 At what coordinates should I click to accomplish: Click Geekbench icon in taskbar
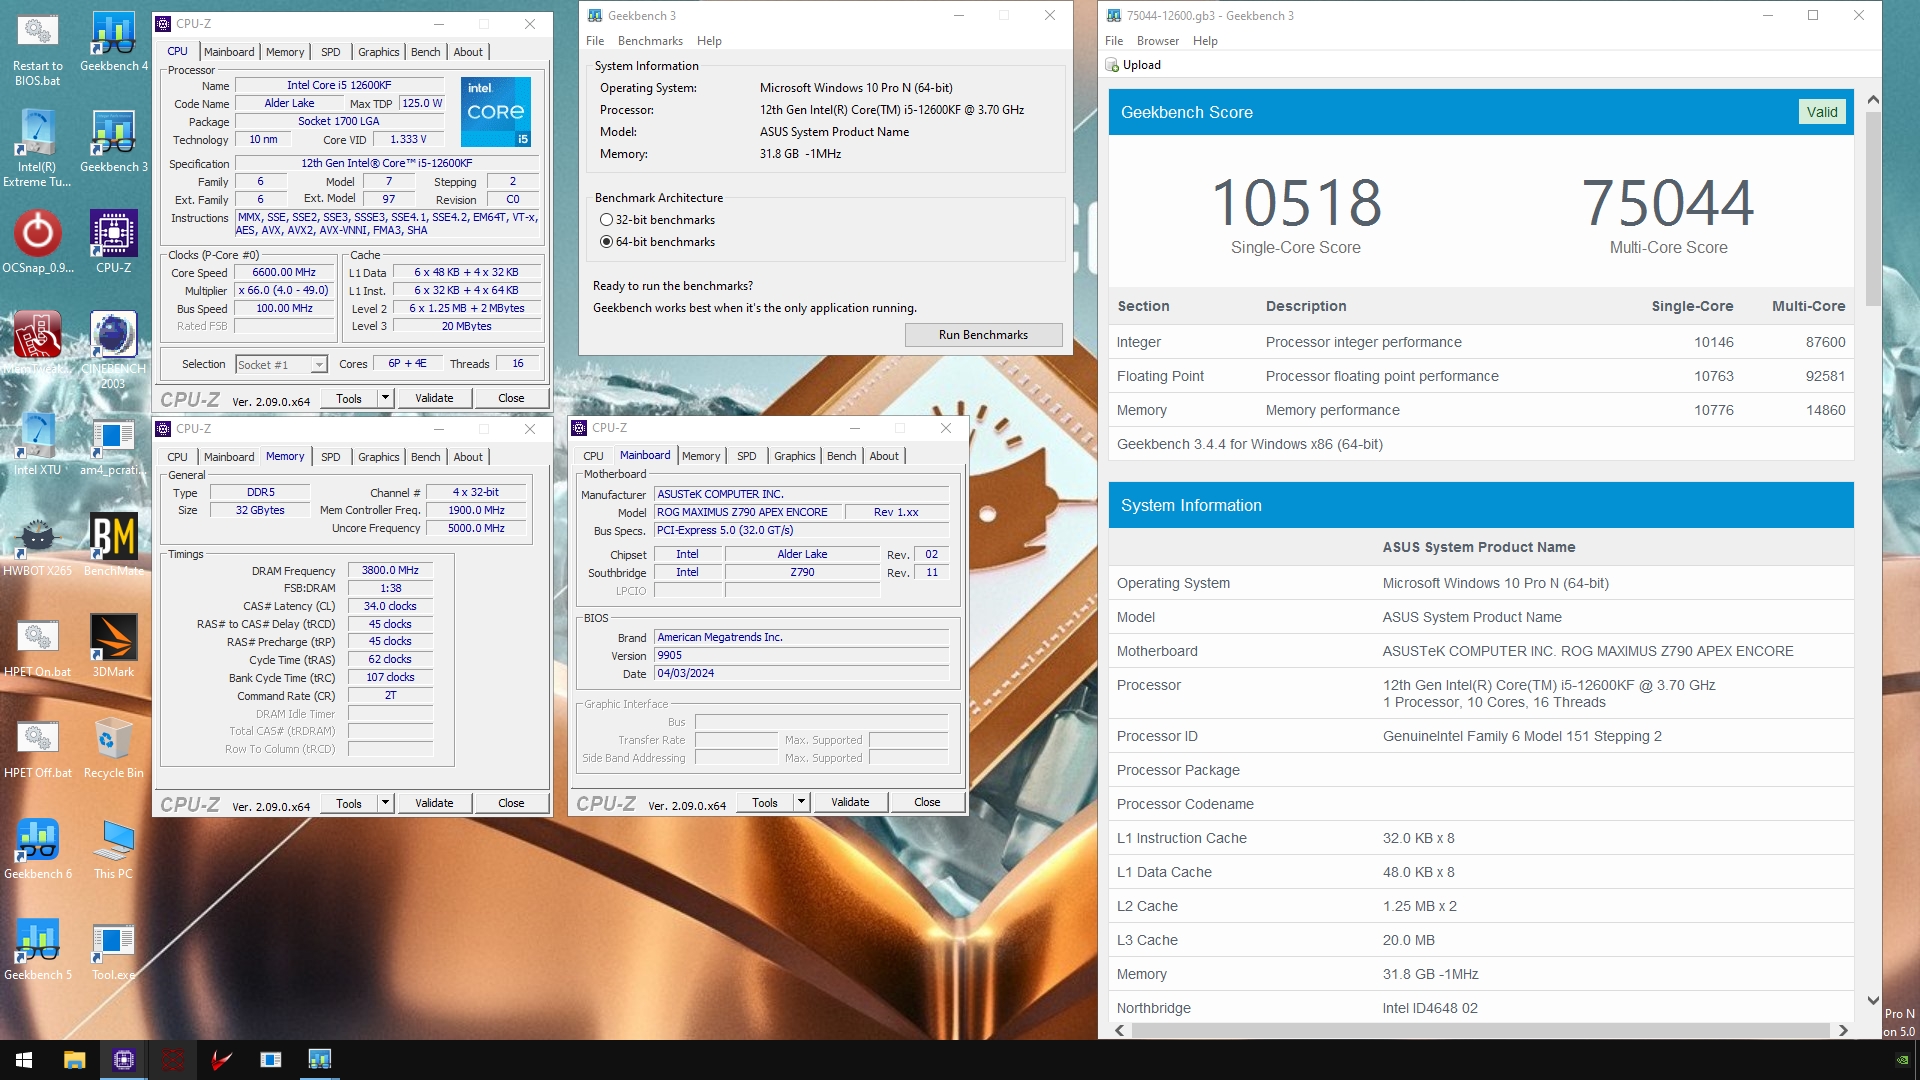point(319,1060)
